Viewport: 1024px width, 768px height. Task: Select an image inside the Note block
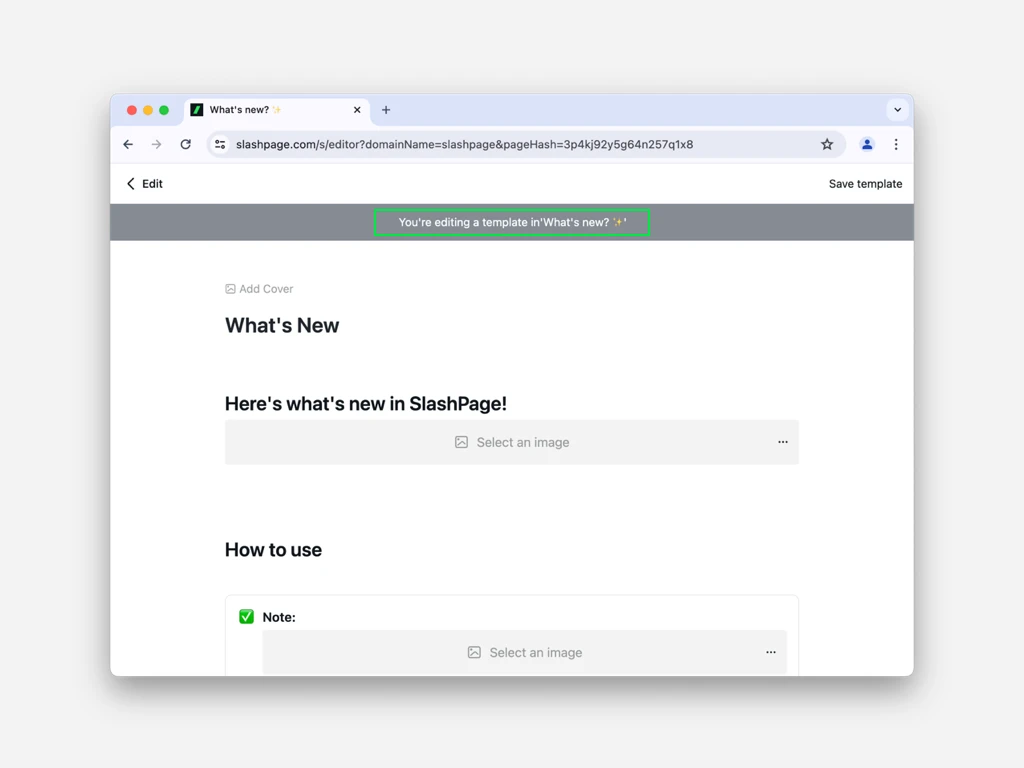pos(524,652)
